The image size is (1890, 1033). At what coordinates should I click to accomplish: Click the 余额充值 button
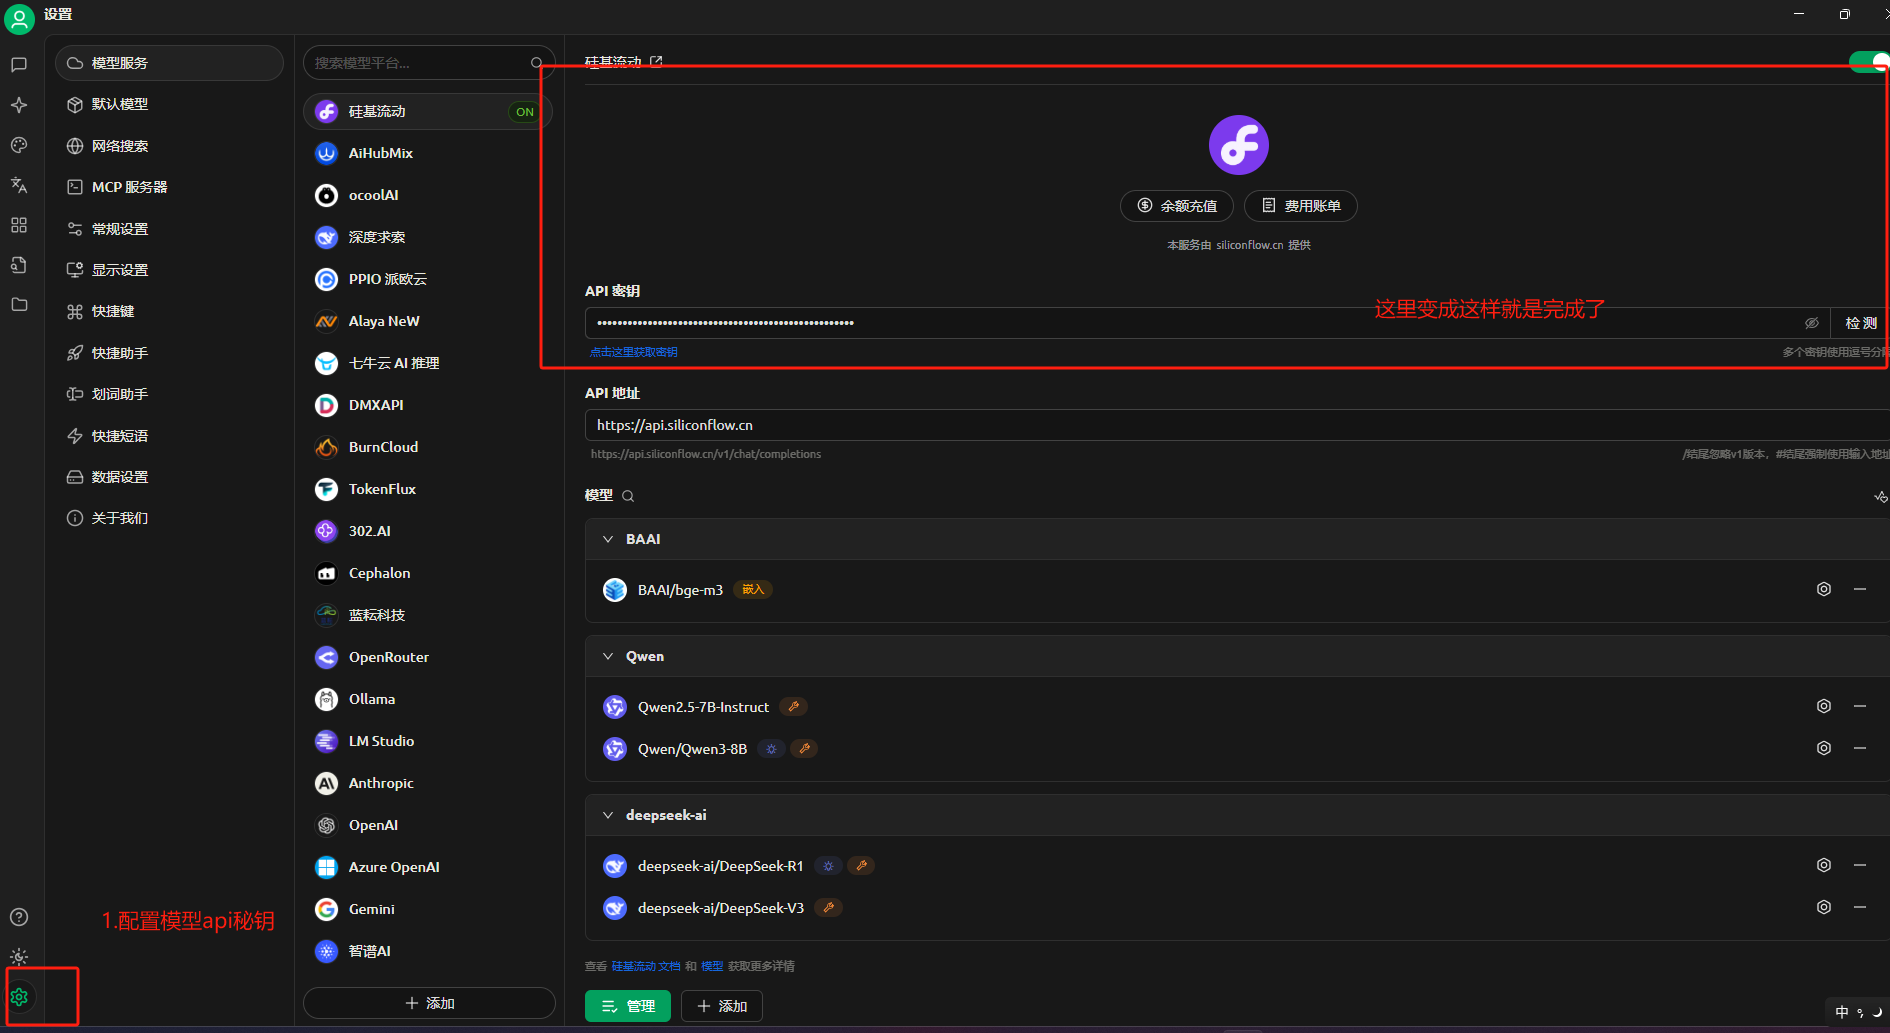point(1177,206)
